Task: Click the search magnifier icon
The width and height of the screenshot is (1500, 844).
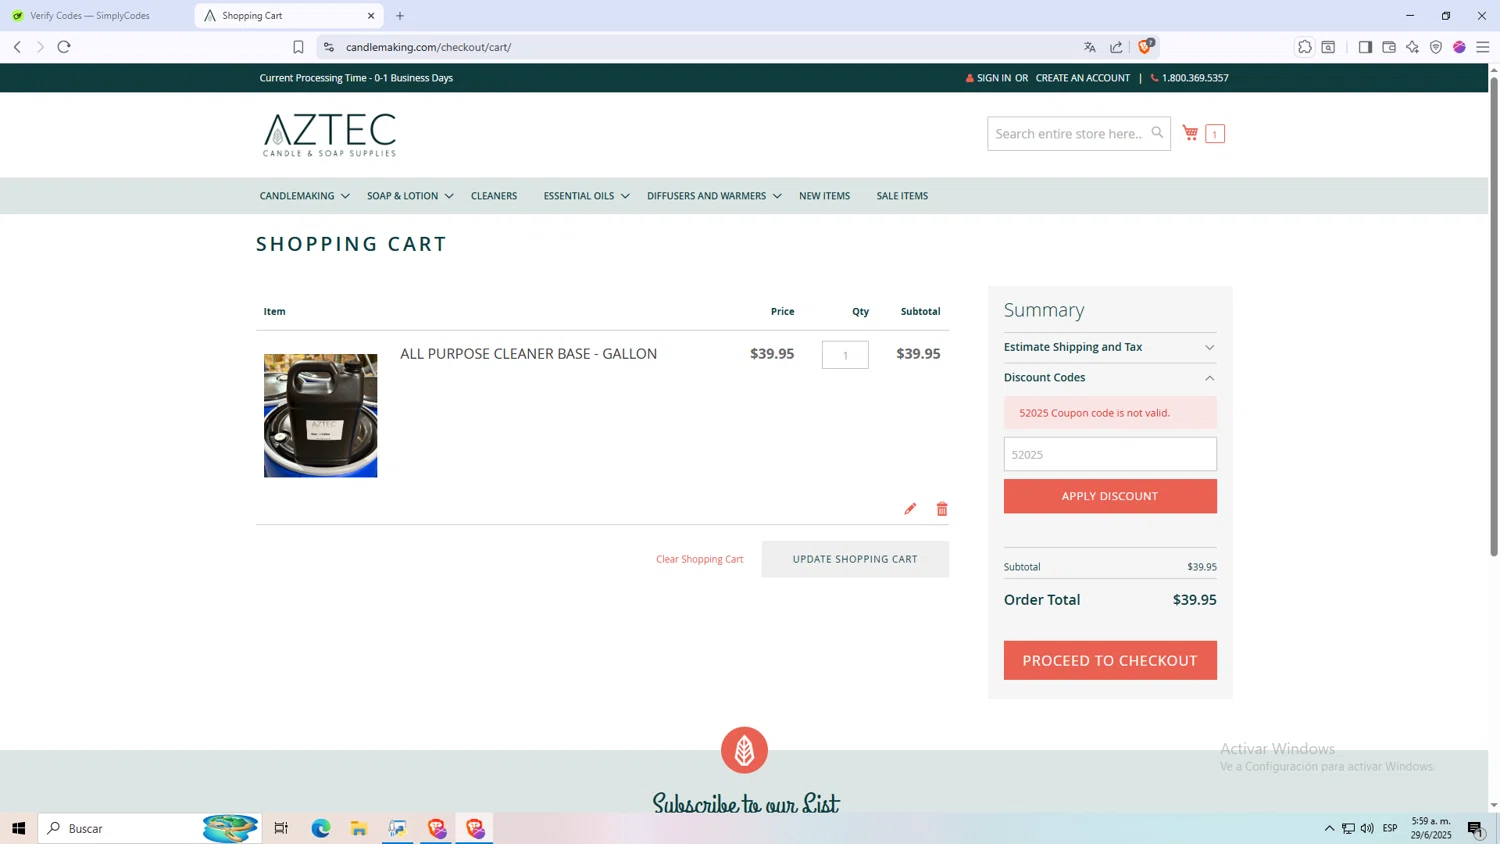Action: tap(1157, 132)
